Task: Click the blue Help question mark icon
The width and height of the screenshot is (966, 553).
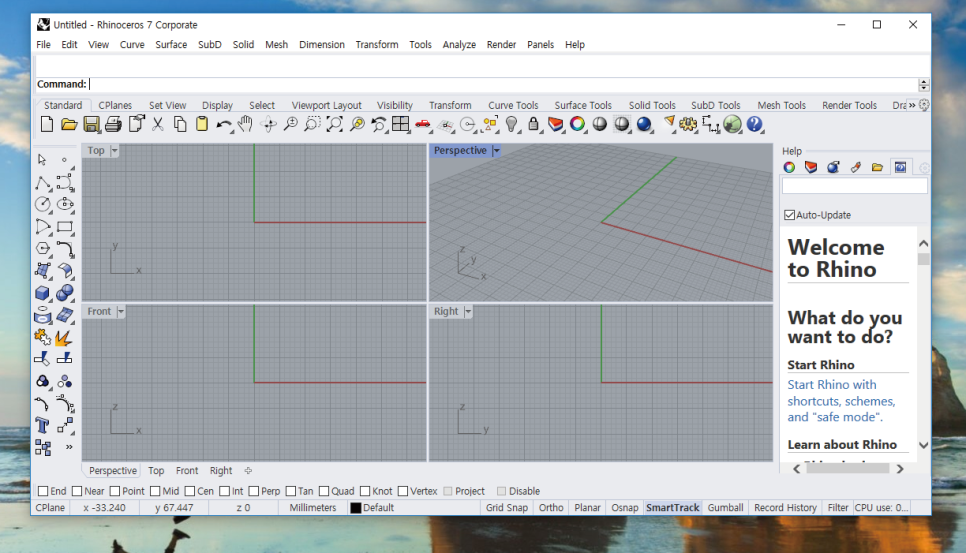Action: tap(754, 124)
